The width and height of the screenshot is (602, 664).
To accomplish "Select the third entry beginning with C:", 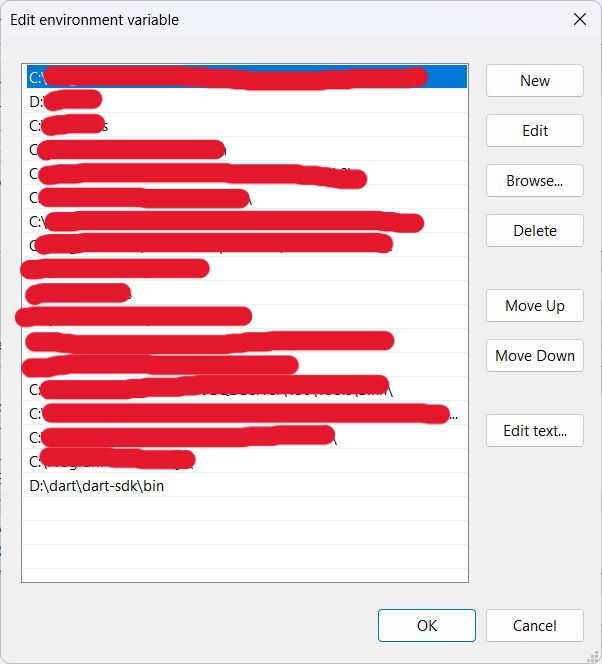I will [x=245, y=125].
